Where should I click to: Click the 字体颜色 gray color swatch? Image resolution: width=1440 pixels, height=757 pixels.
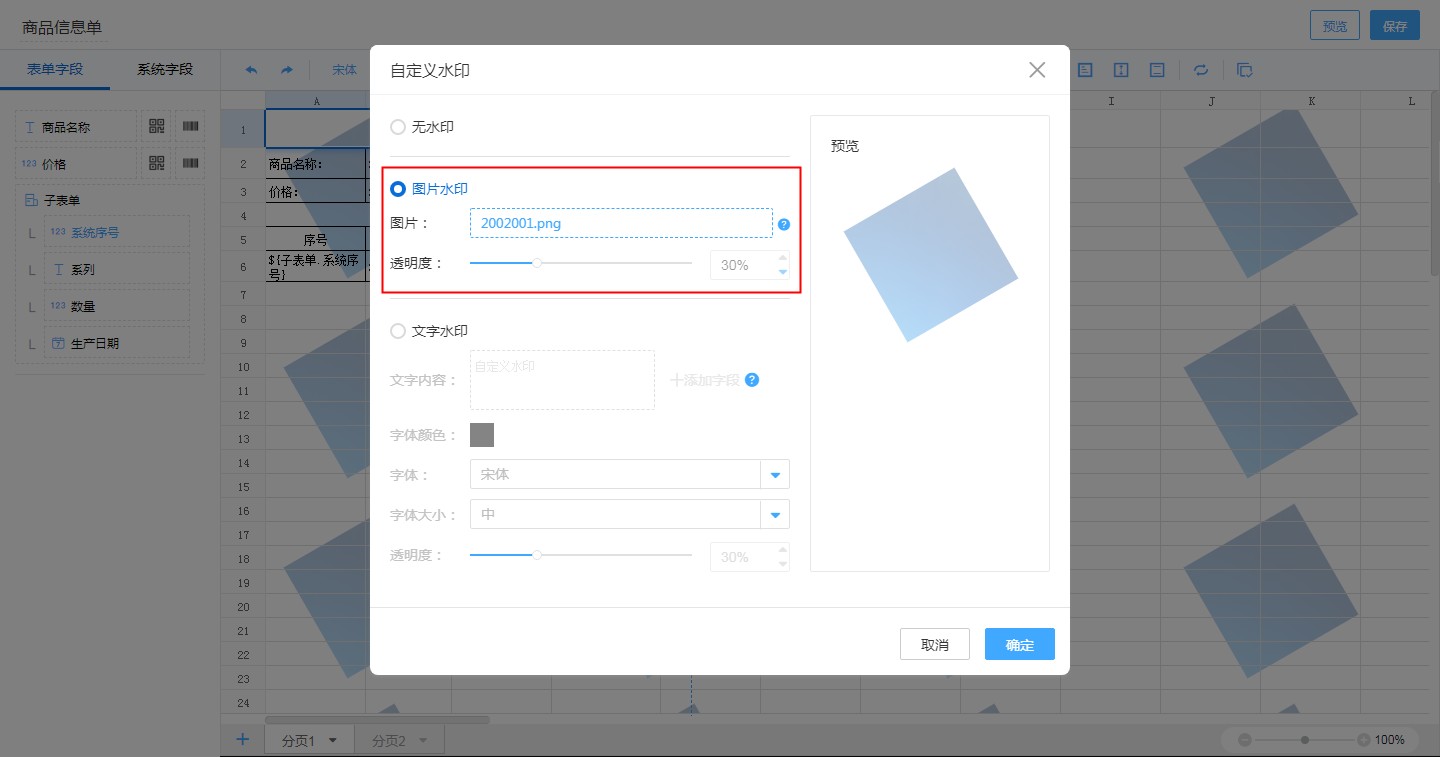click(x=482, y=435)
